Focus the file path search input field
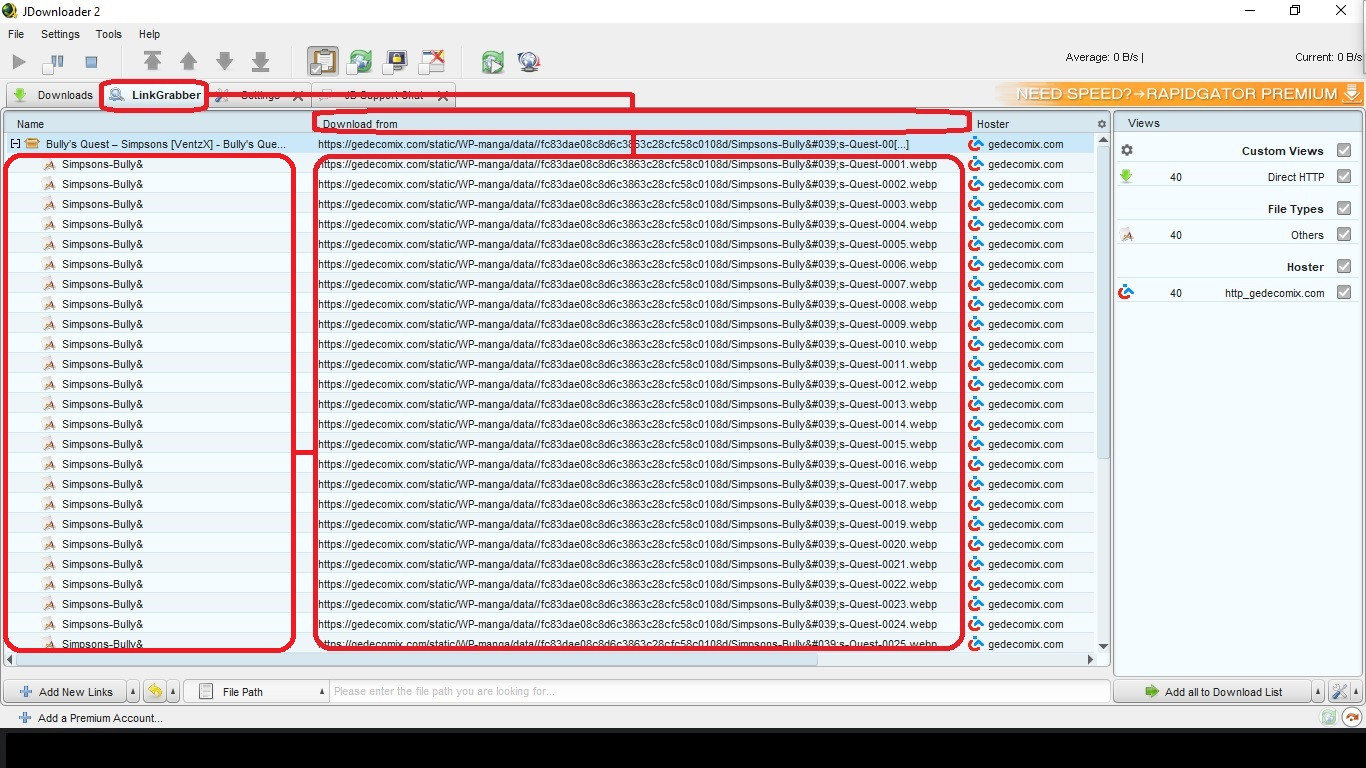The width and height of the screenshot is (1366, 768). click(720, 692)
